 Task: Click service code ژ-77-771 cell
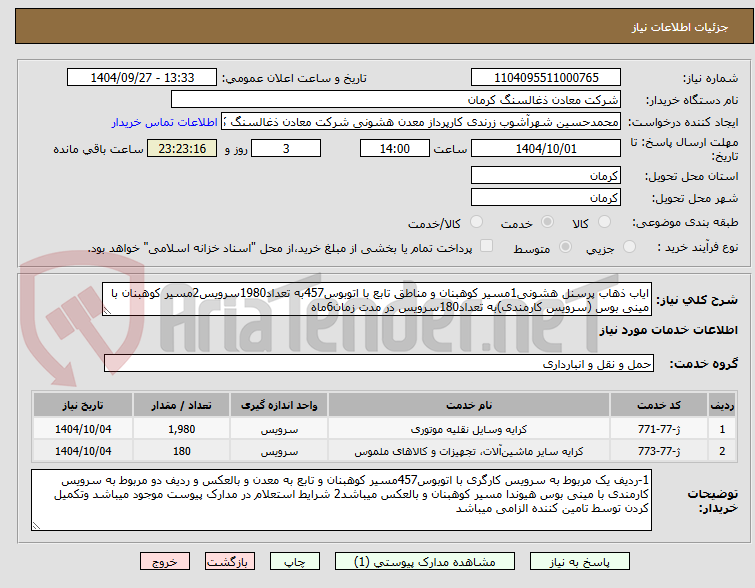pyautogui.click(x=658, y=429)
